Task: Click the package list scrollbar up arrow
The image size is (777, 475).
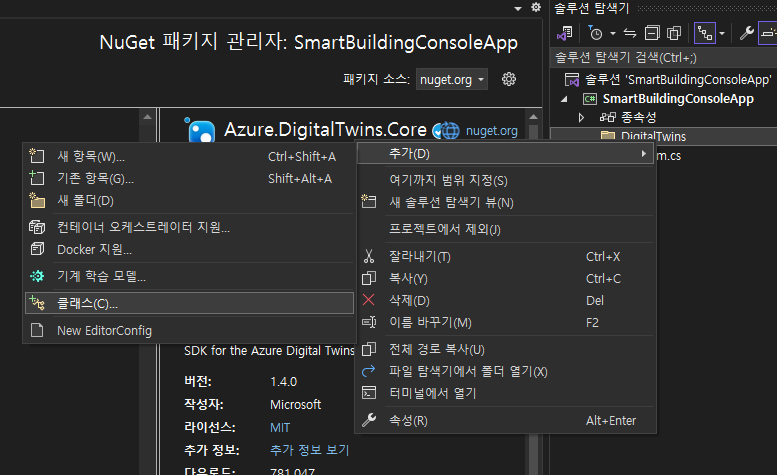Action: 147,117
